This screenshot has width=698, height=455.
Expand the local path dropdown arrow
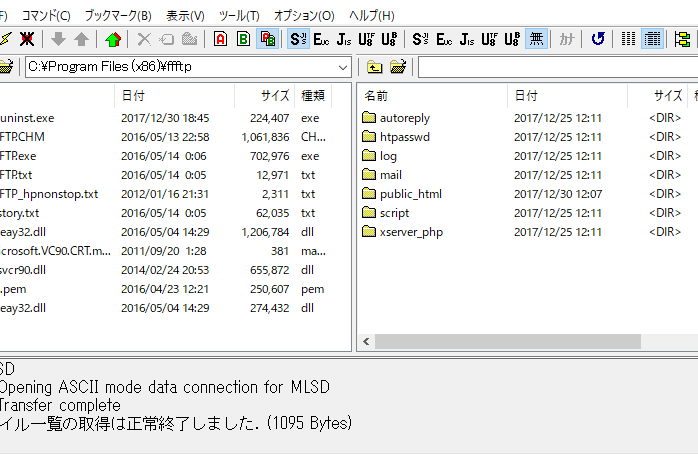pos(344,67)
